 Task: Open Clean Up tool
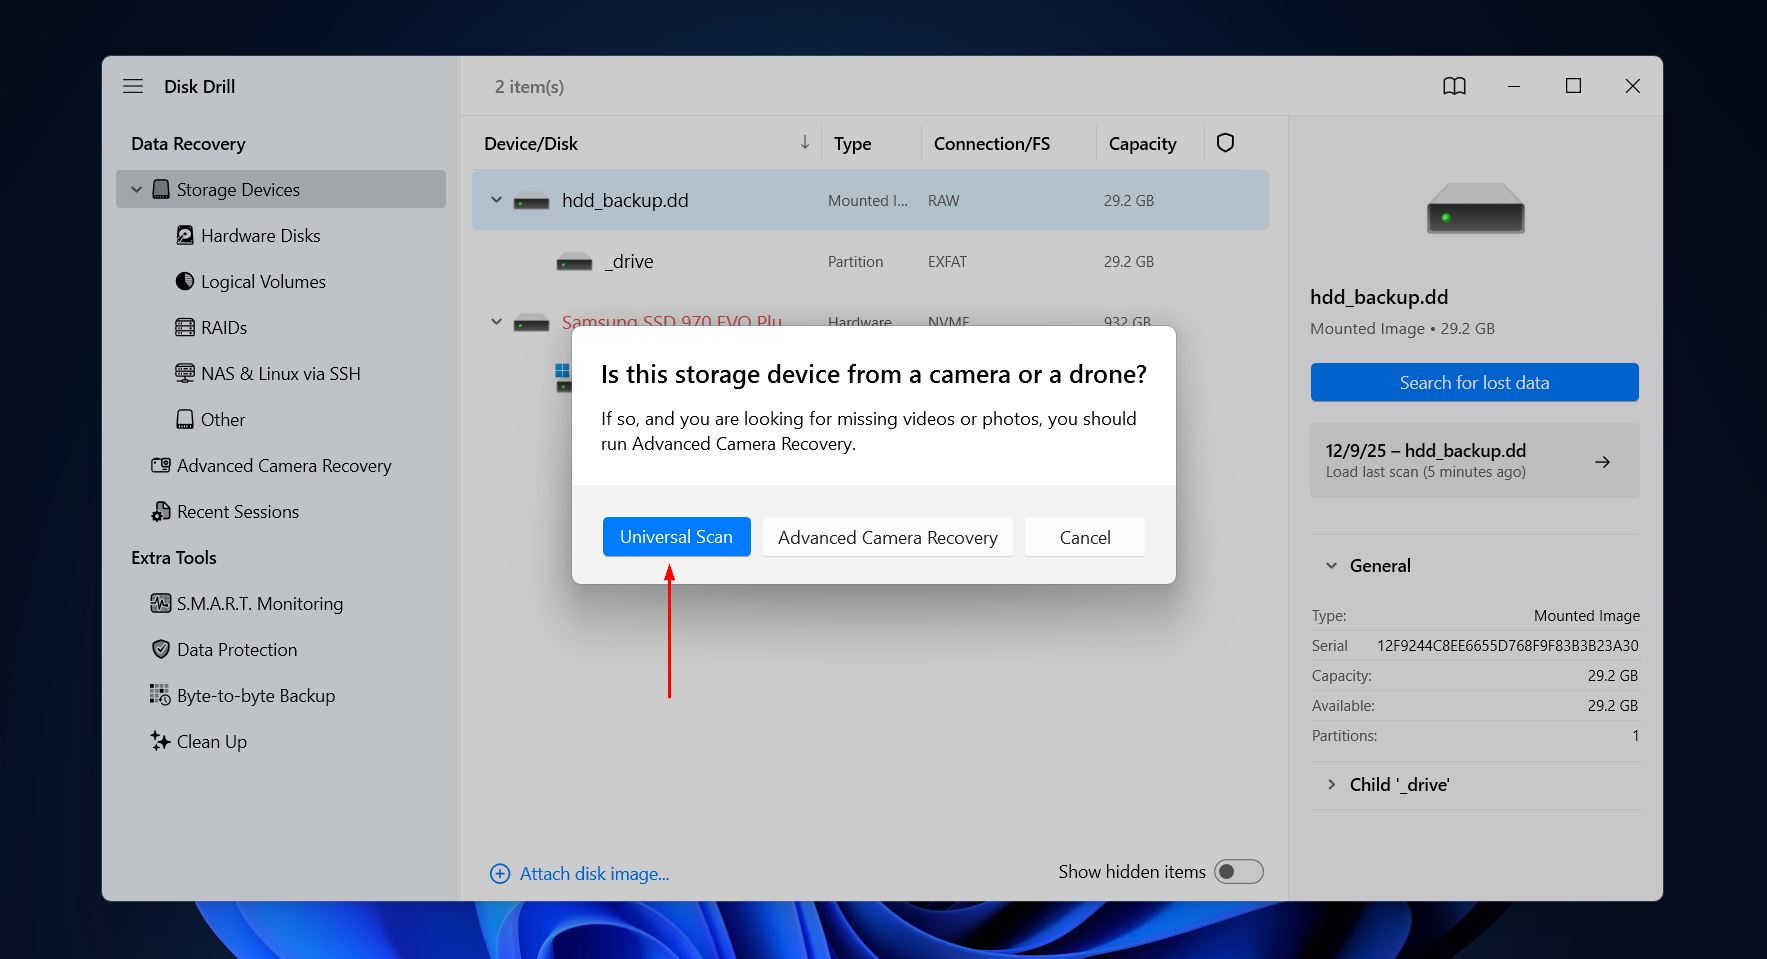point(211,742)
